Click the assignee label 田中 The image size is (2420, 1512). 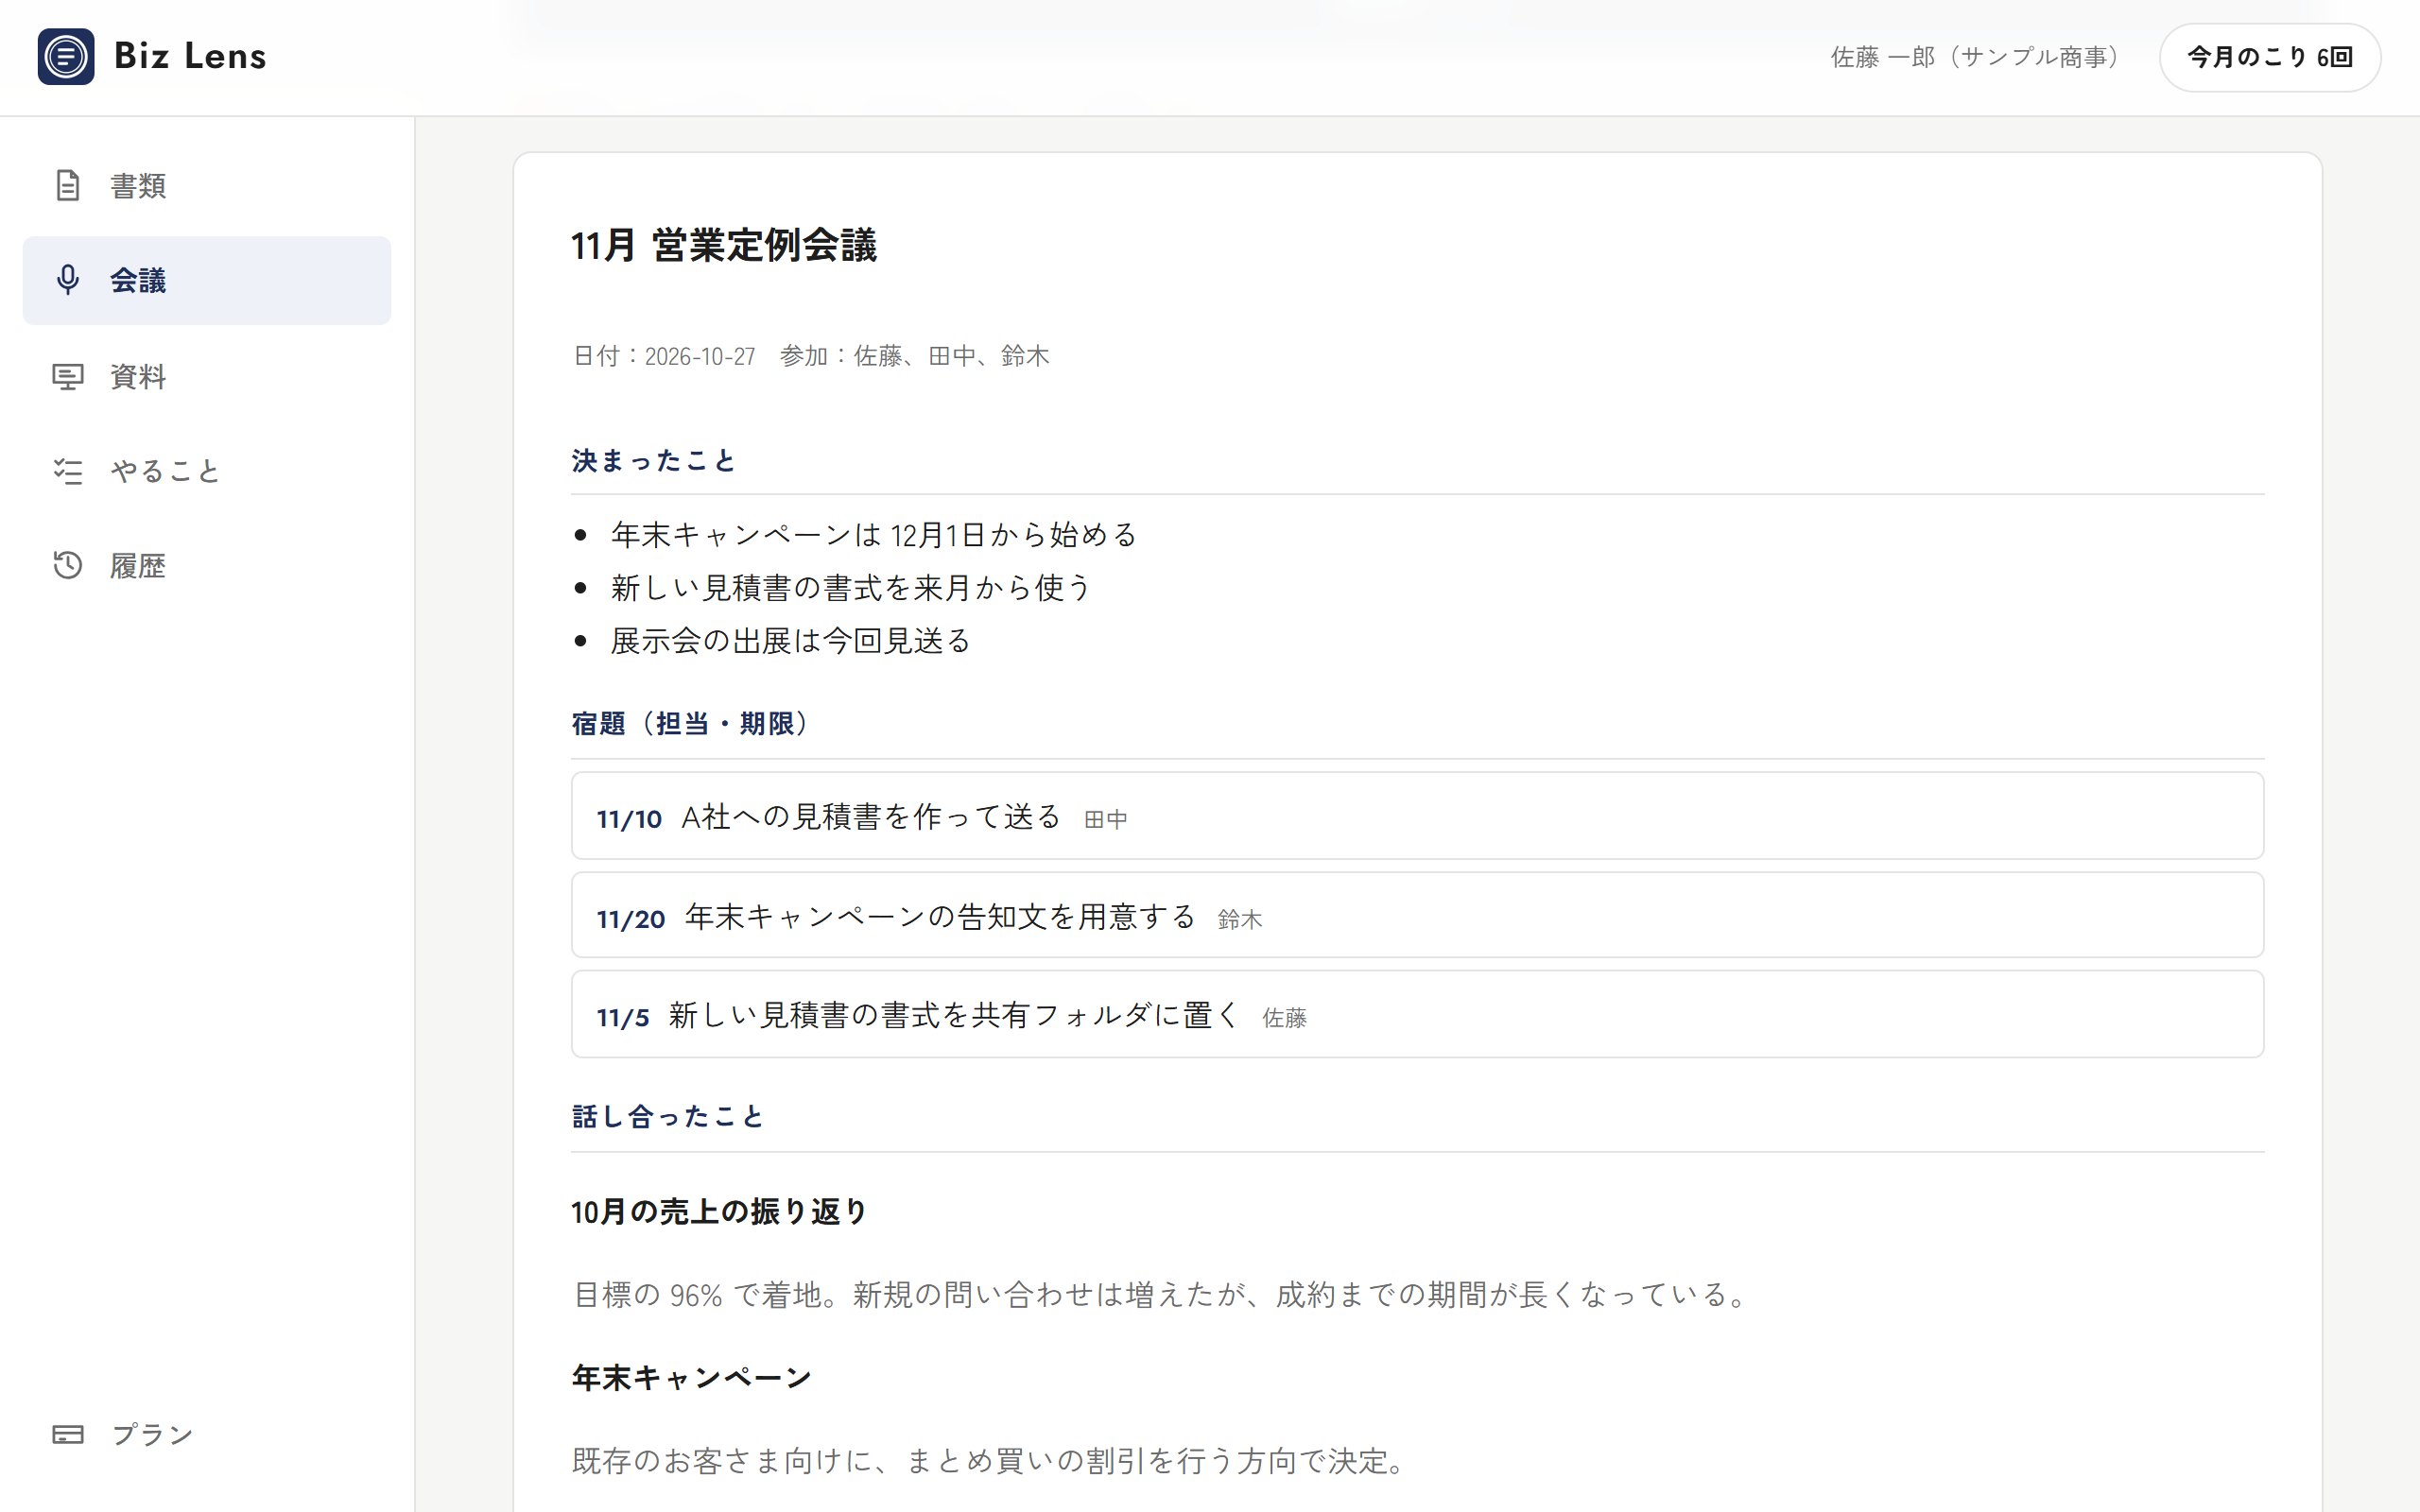[x=1106, y=820]
